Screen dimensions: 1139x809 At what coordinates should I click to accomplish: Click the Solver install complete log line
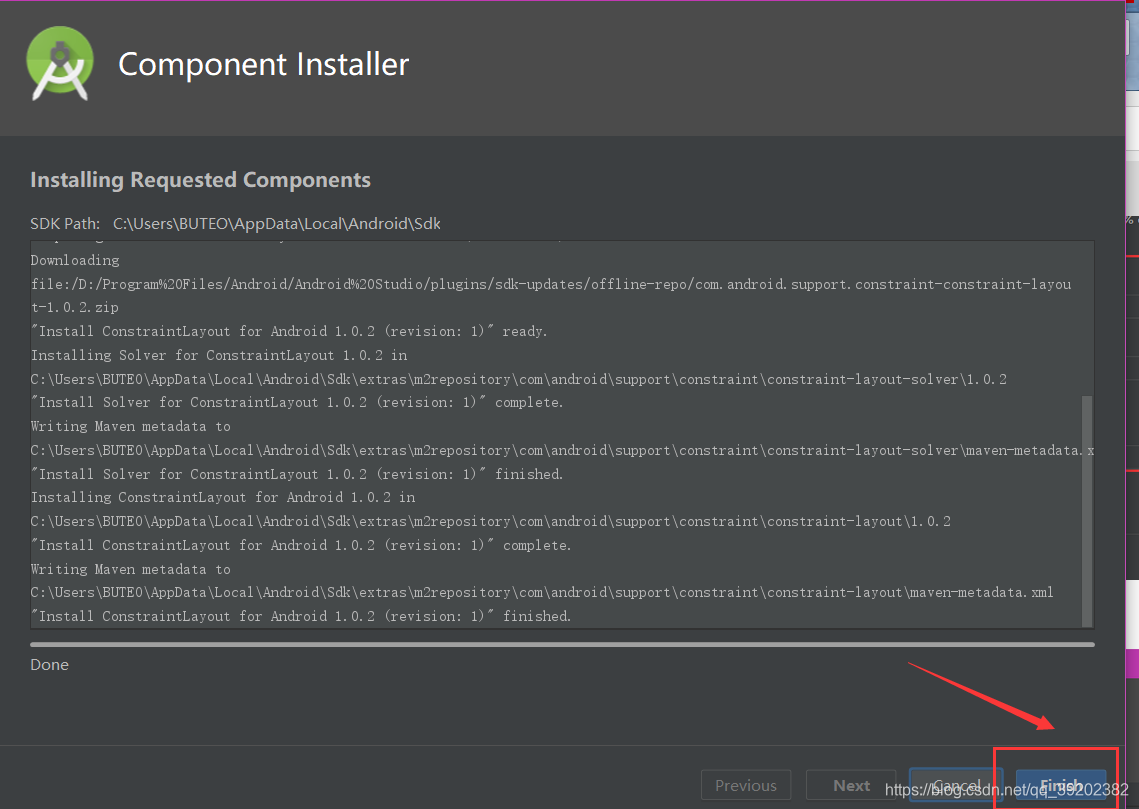pos(297,402)
